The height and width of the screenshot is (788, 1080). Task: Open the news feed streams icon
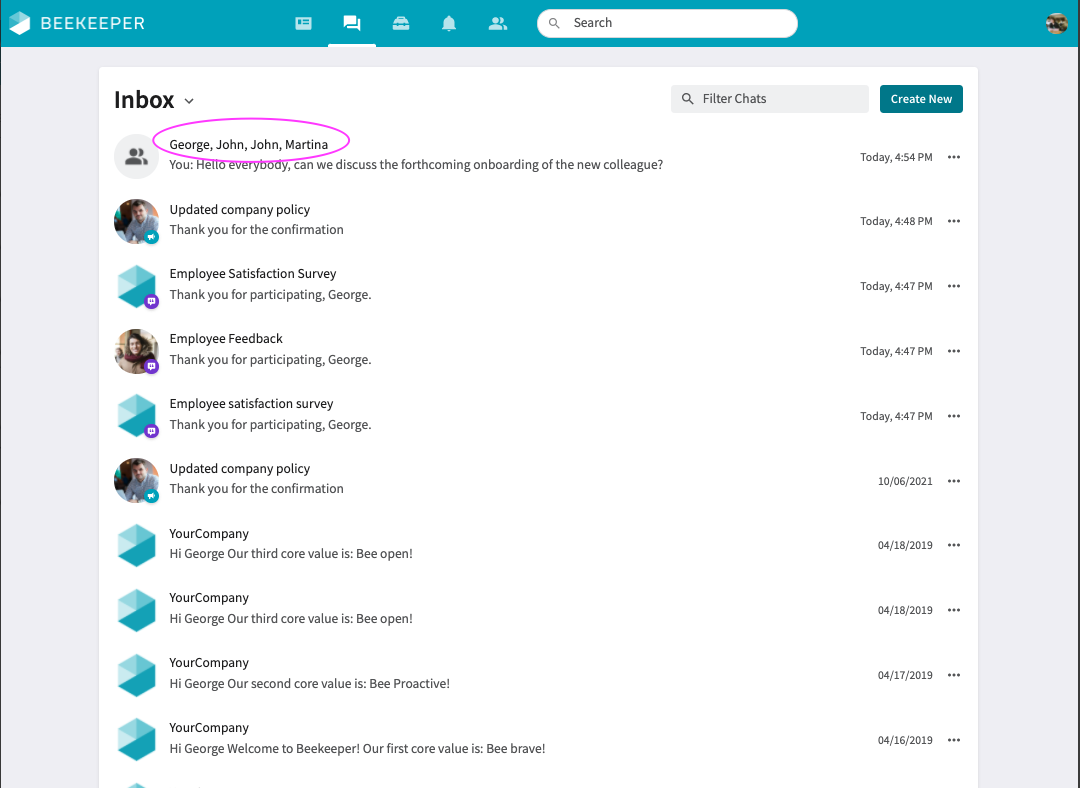tap(303, 23)
